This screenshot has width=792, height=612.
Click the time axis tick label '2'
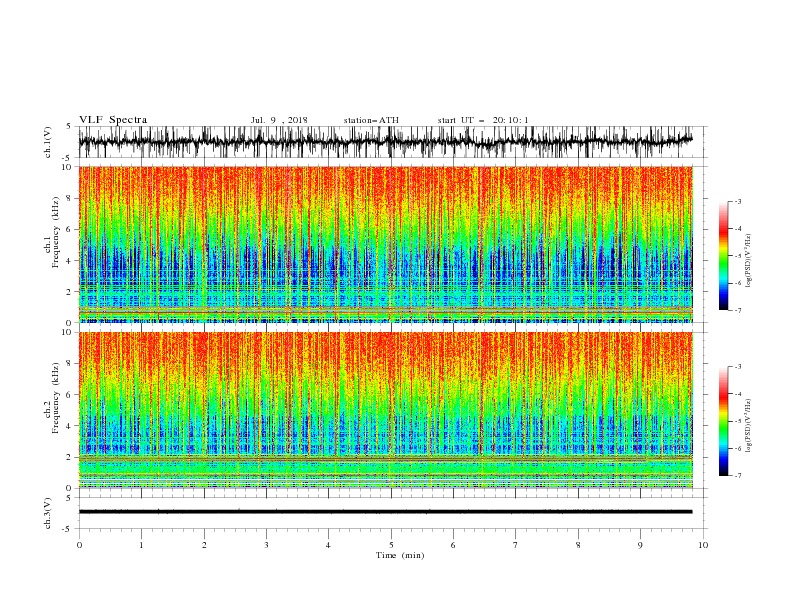[x=204, y=545]
